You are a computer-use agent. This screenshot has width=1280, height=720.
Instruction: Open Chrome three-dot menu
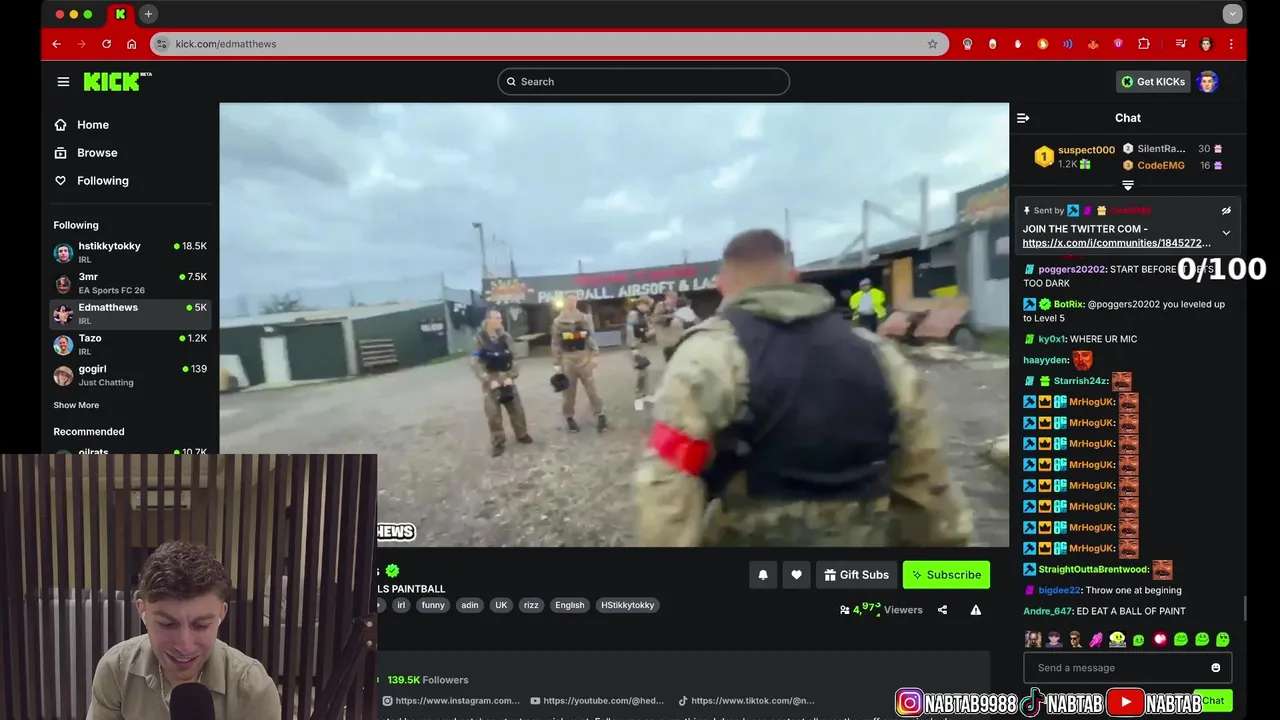pos(1231,44)
